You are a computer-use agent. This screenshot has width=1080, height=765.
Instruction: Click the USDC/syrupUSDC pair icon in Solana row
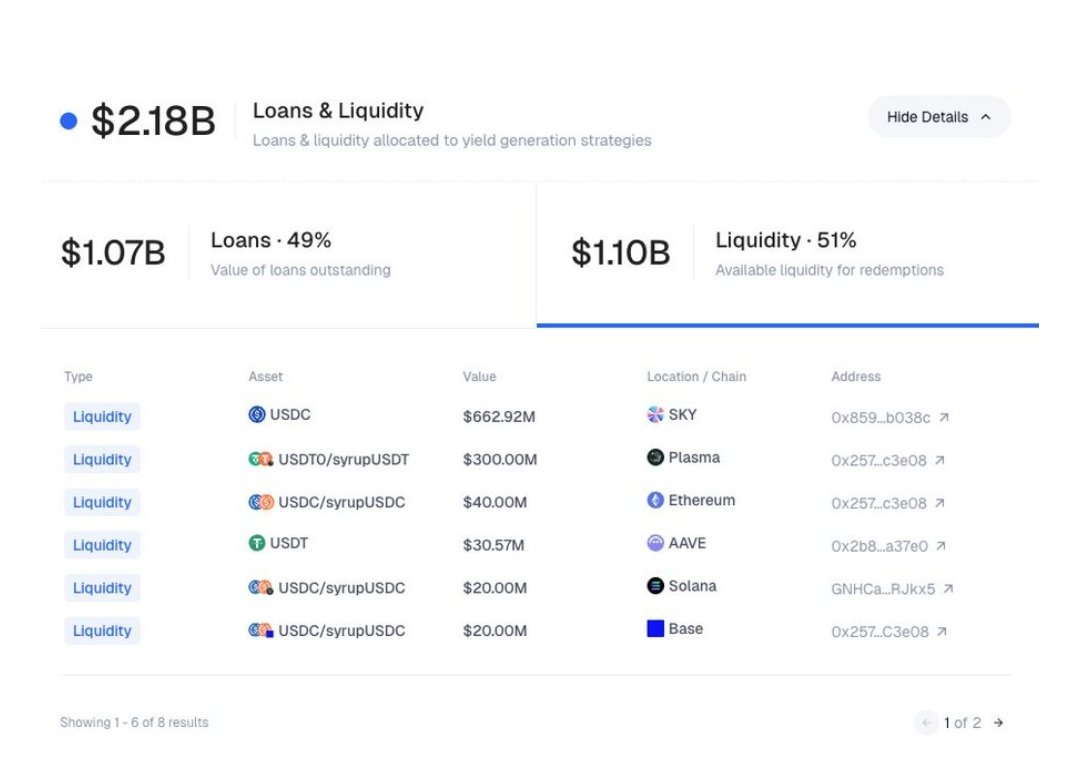click(x=261, y=587)
